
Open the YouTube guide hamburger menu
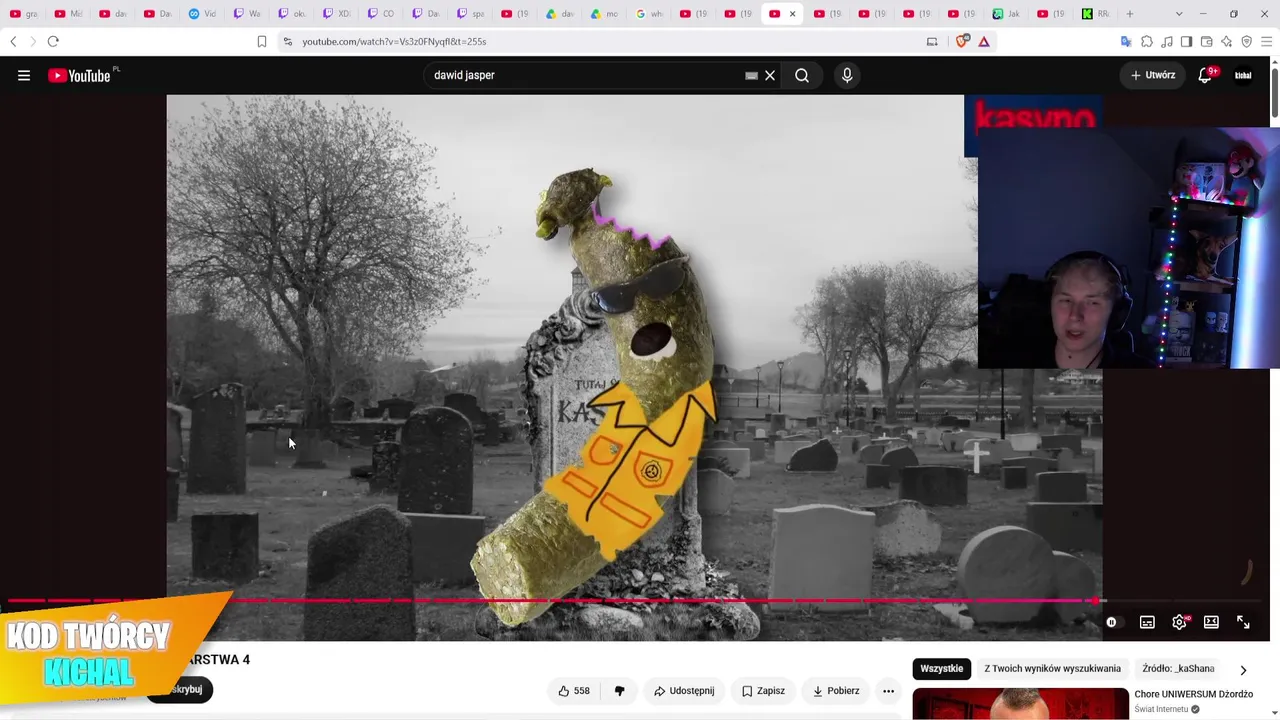[24, 75]
